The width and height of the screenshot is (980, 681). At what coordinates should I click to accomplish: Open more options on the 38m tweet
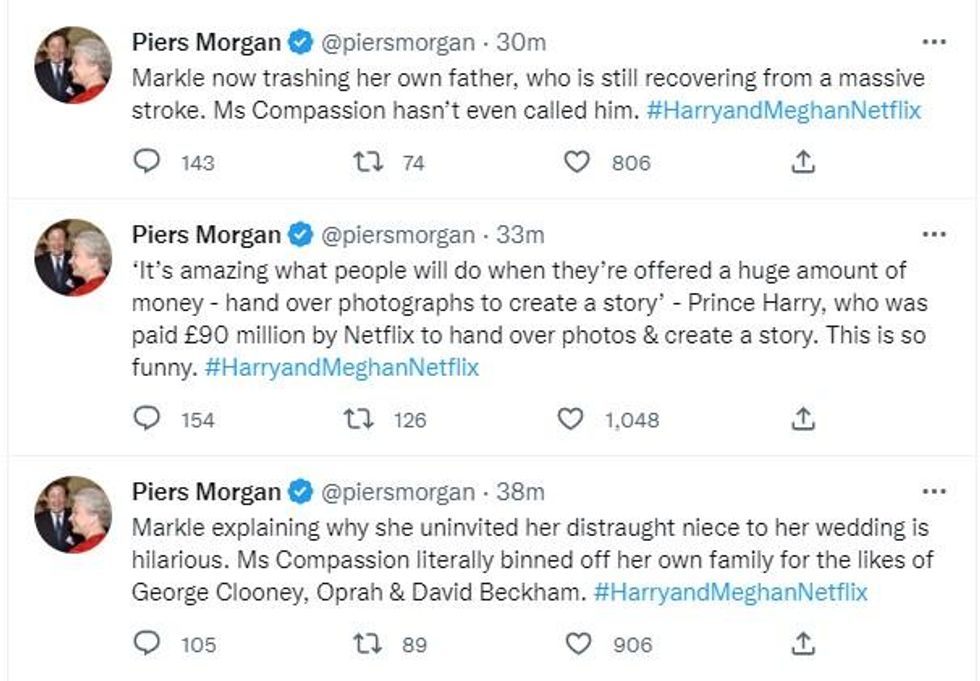(932, 492)
